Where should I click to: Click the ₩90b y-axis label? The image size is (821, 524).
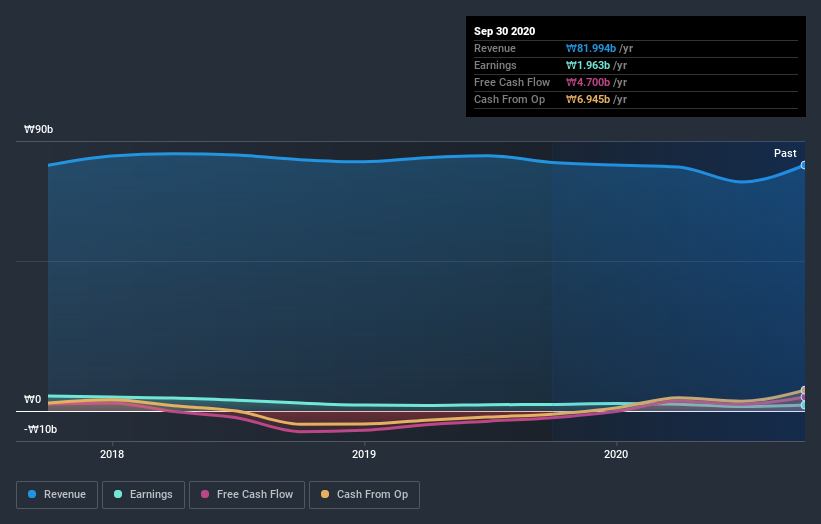(x=38, y=129)
